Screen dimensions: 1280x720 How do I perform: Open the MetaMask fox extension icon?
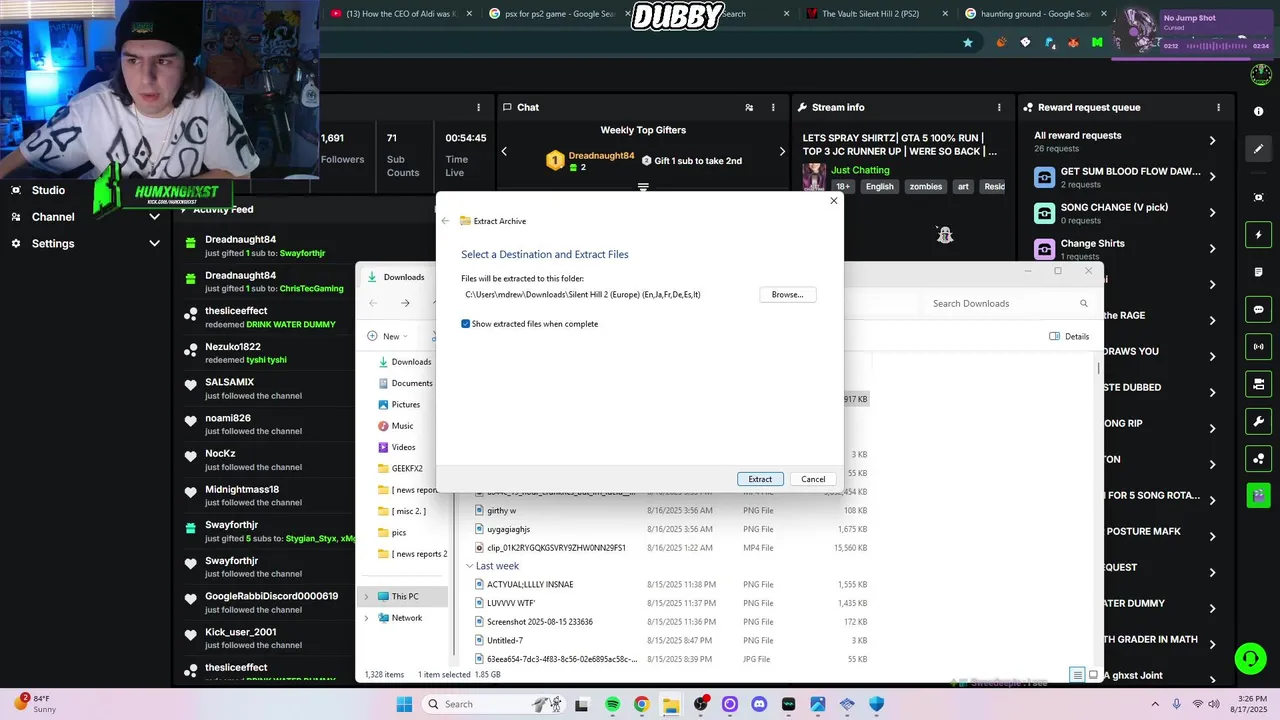point(1073,43)
